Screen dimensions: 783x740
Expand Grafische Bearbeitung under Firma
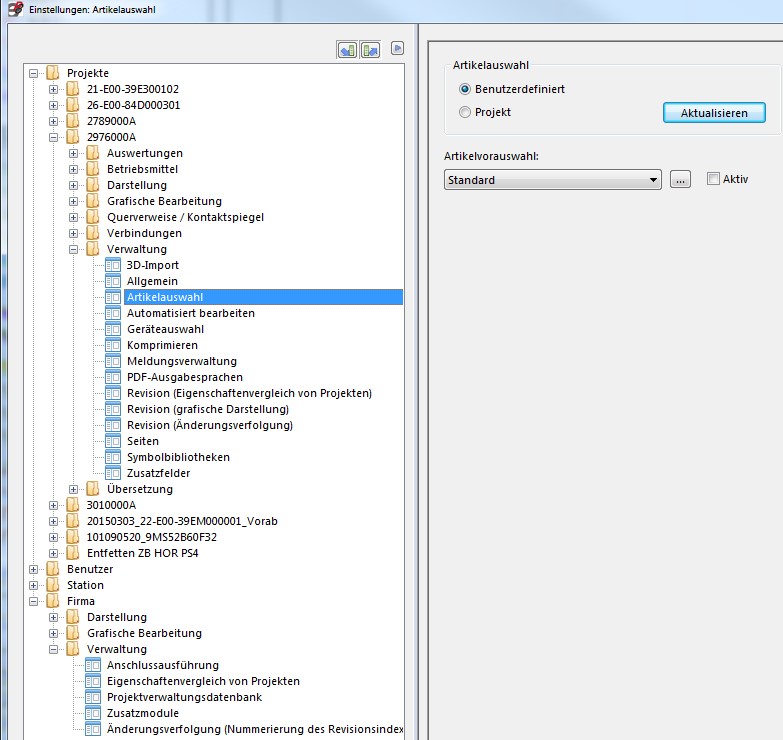pos(53,633)
